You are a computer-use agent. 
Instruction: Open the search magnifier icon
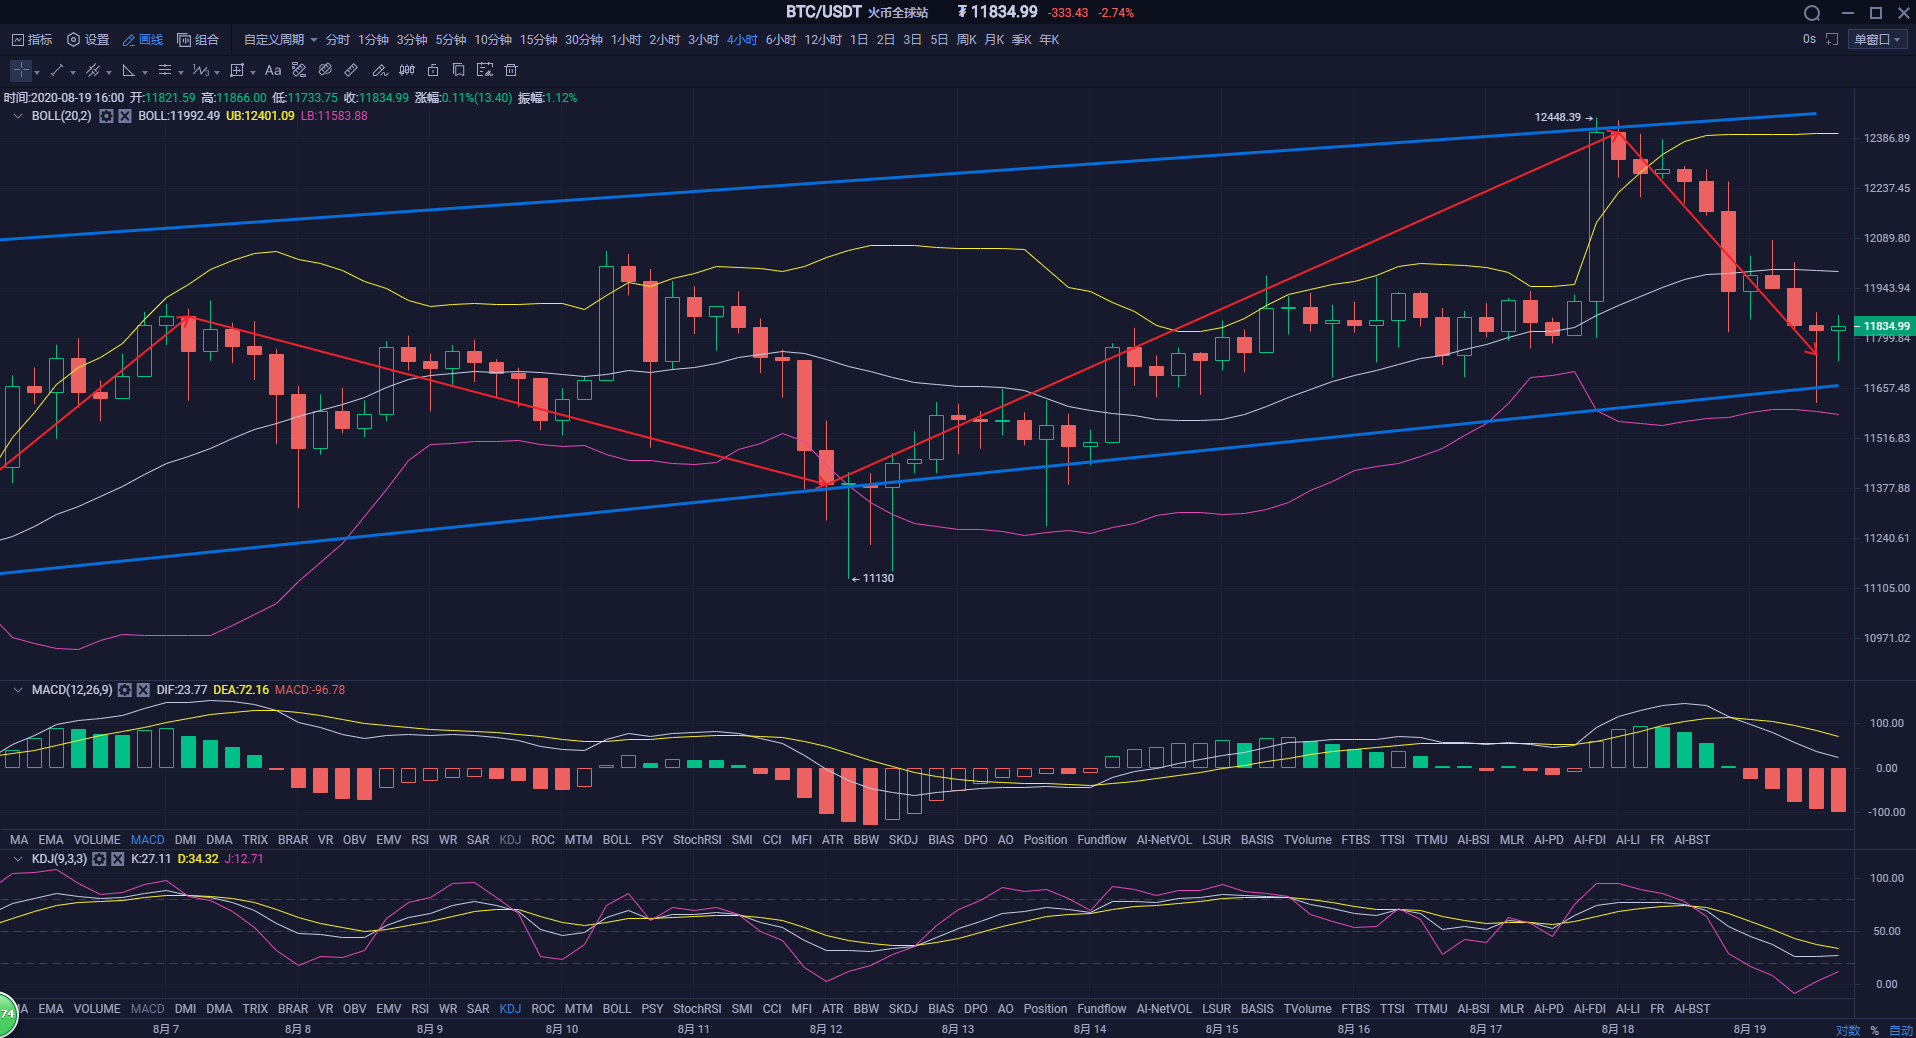[1812, 13]
